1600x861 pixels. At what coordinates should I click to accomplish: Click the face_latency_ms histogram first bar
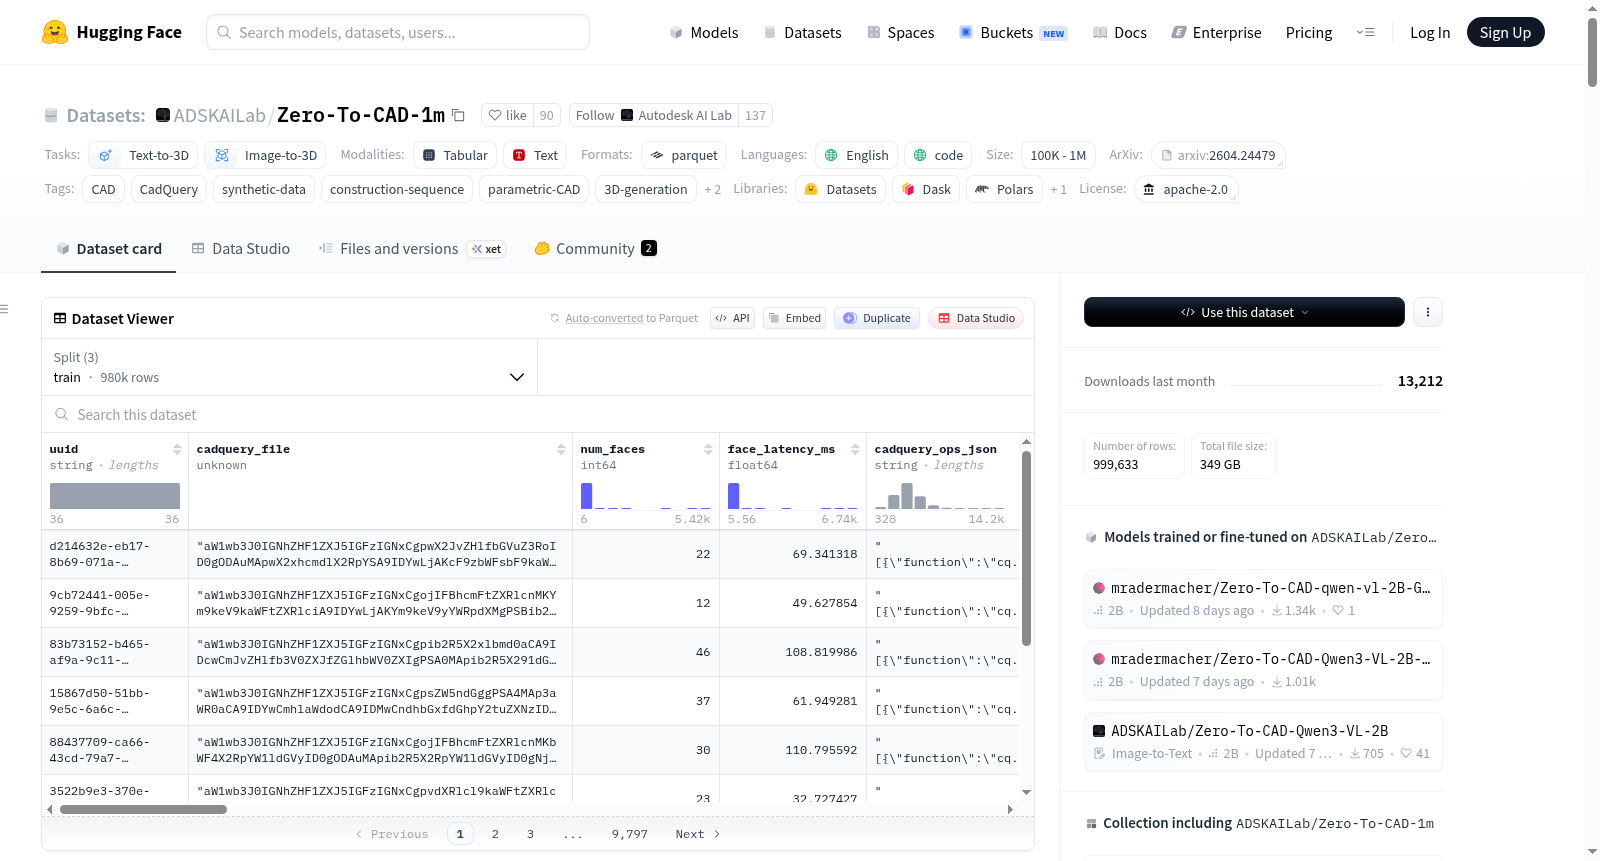tap(734, 496)
